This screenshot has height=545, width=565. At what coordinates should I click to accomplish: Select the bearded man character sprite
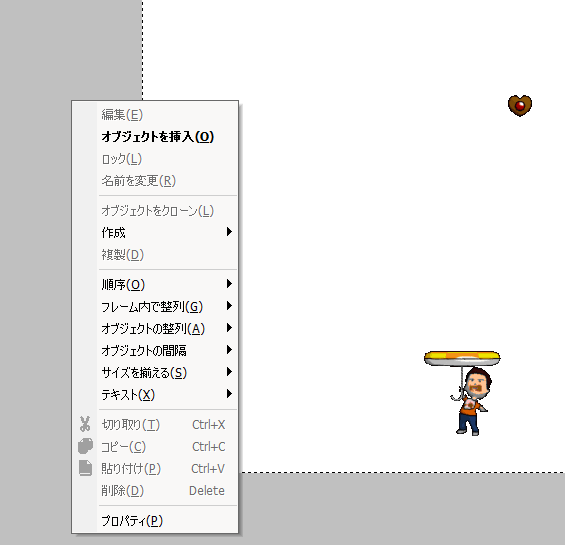[x=471, y=401]
